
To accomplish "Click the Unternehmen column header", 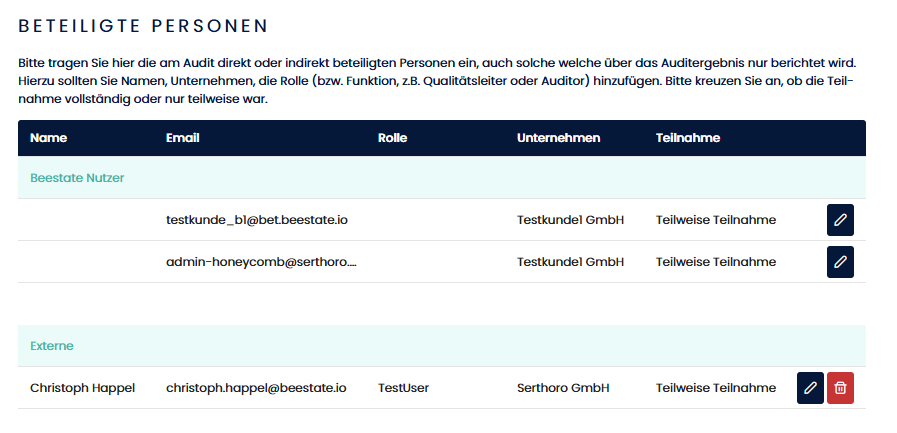I will point(558,138).
